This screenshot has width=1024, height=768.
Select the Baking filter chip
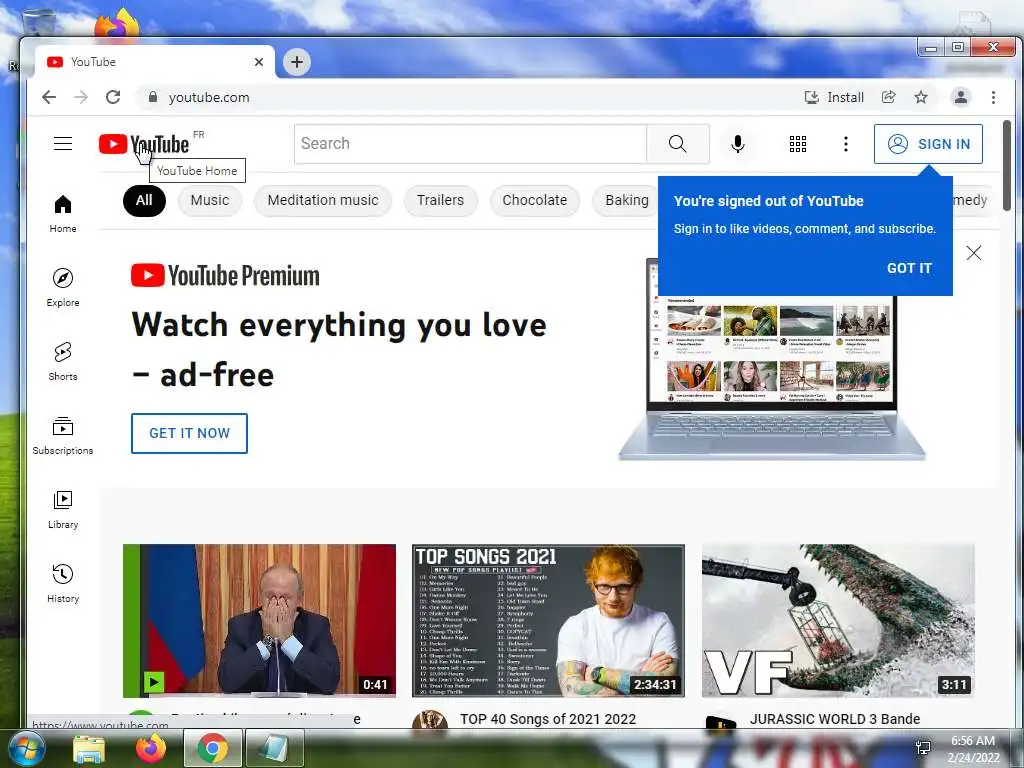click(625, 200)
